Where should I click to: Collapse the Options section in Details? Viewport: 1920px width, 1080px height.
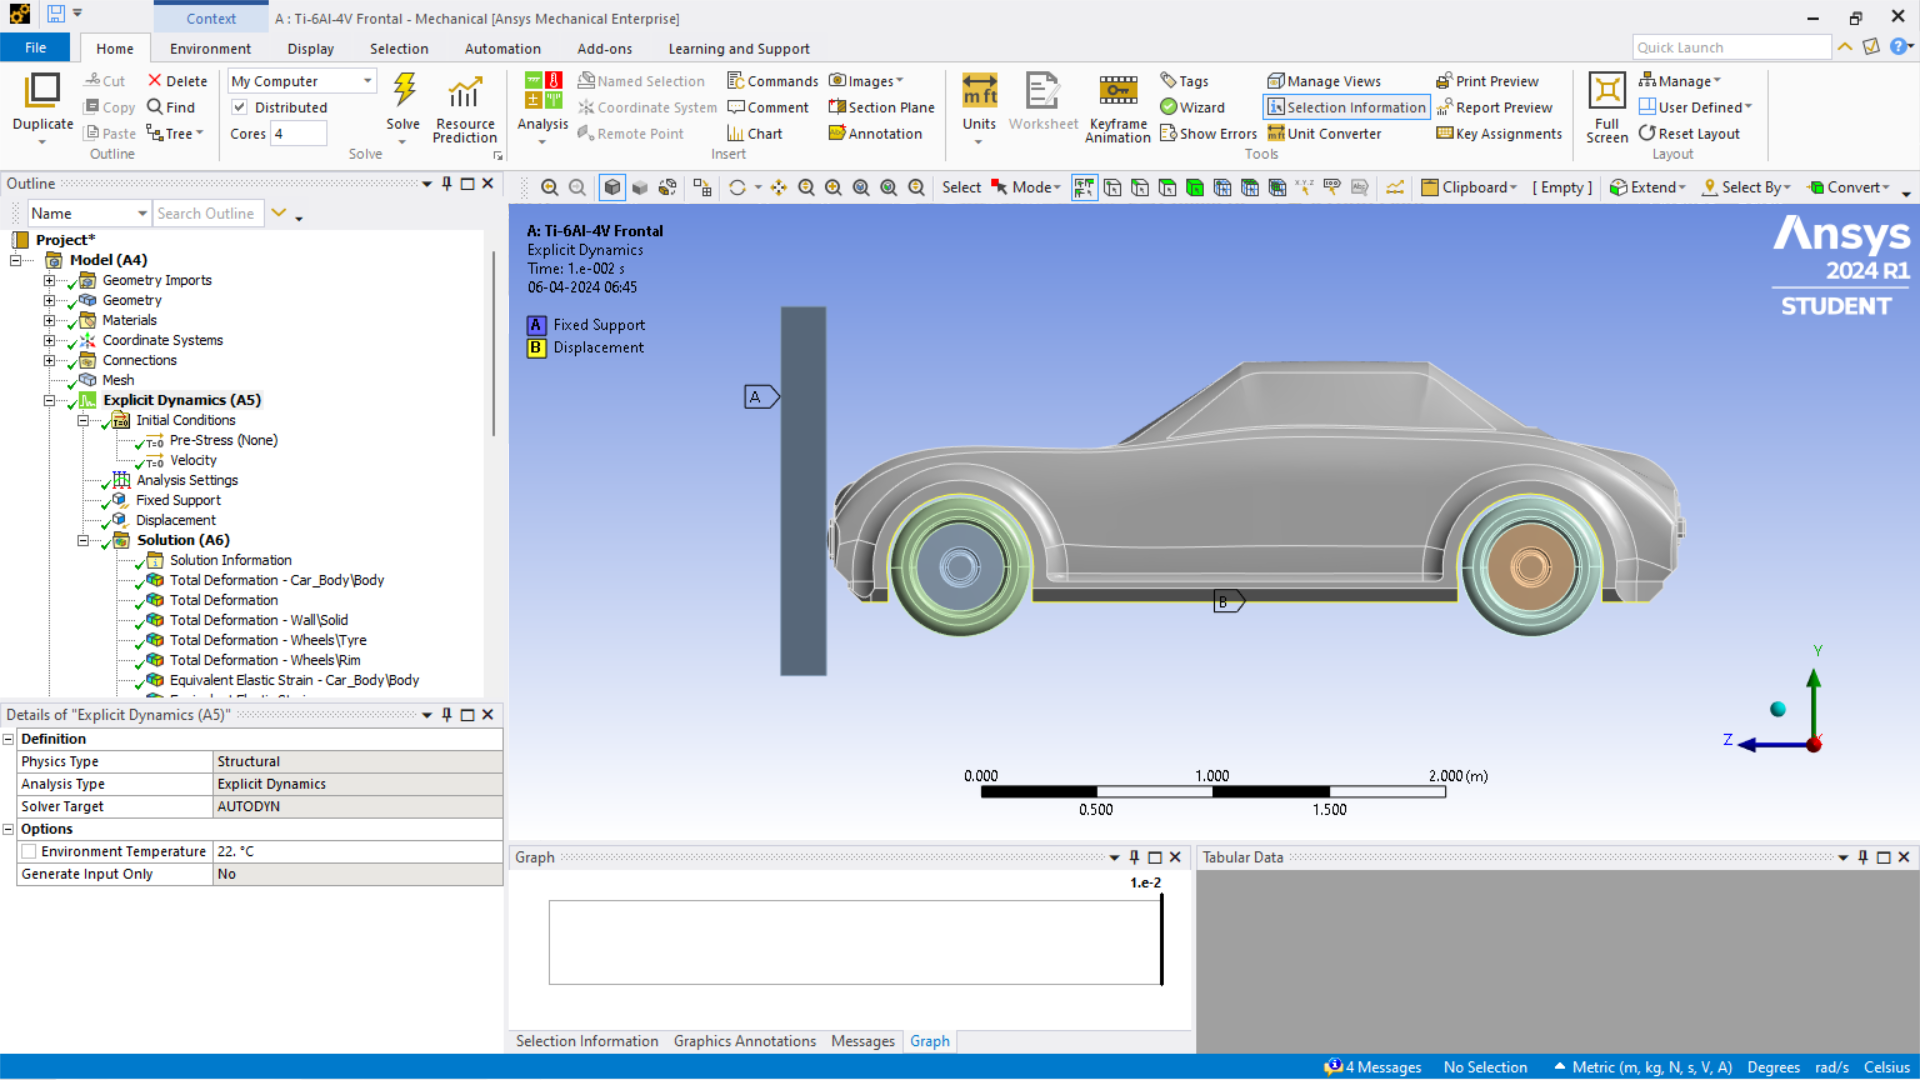[9, 829]
